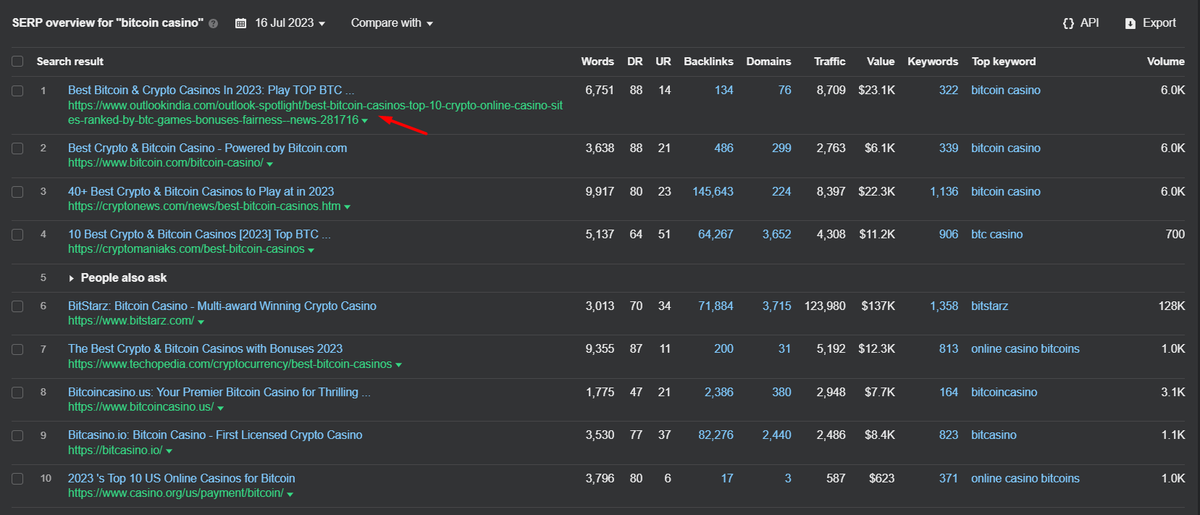Image resolution: width=1200 pixels, height=515 pixels.
Task: Open '10 Best Crypto & Bitcoin Casinos [2023]' result
Action: pyautogui.click(x=200, y=234)
